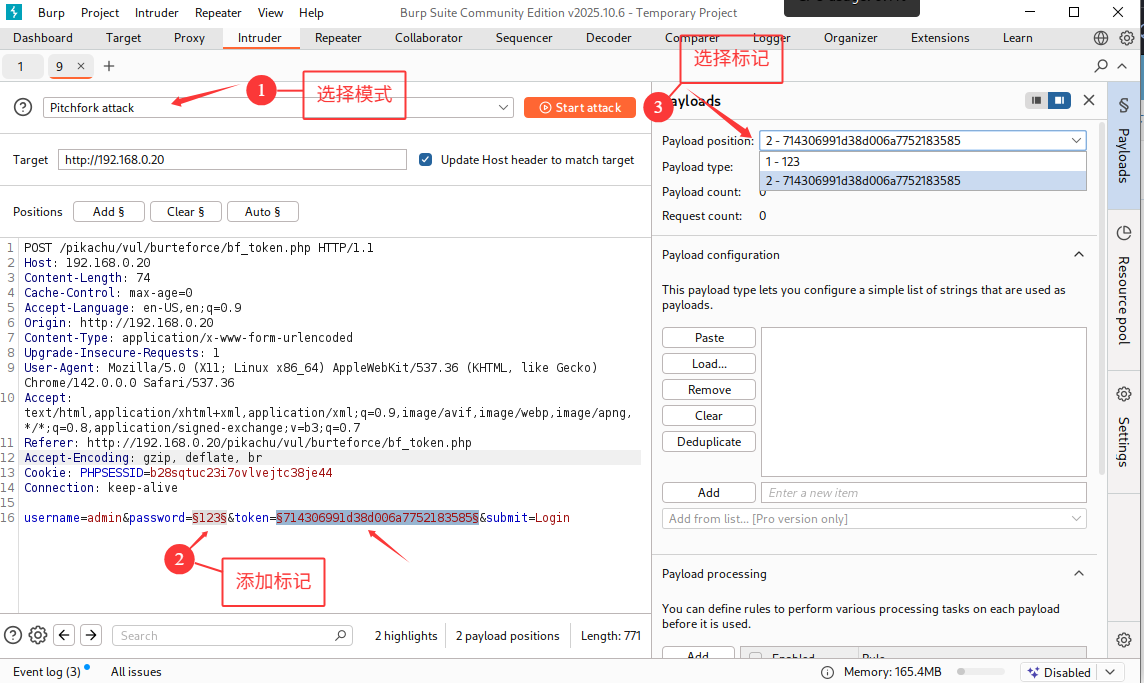Click Add next to Enter a new item

point(709,493)
